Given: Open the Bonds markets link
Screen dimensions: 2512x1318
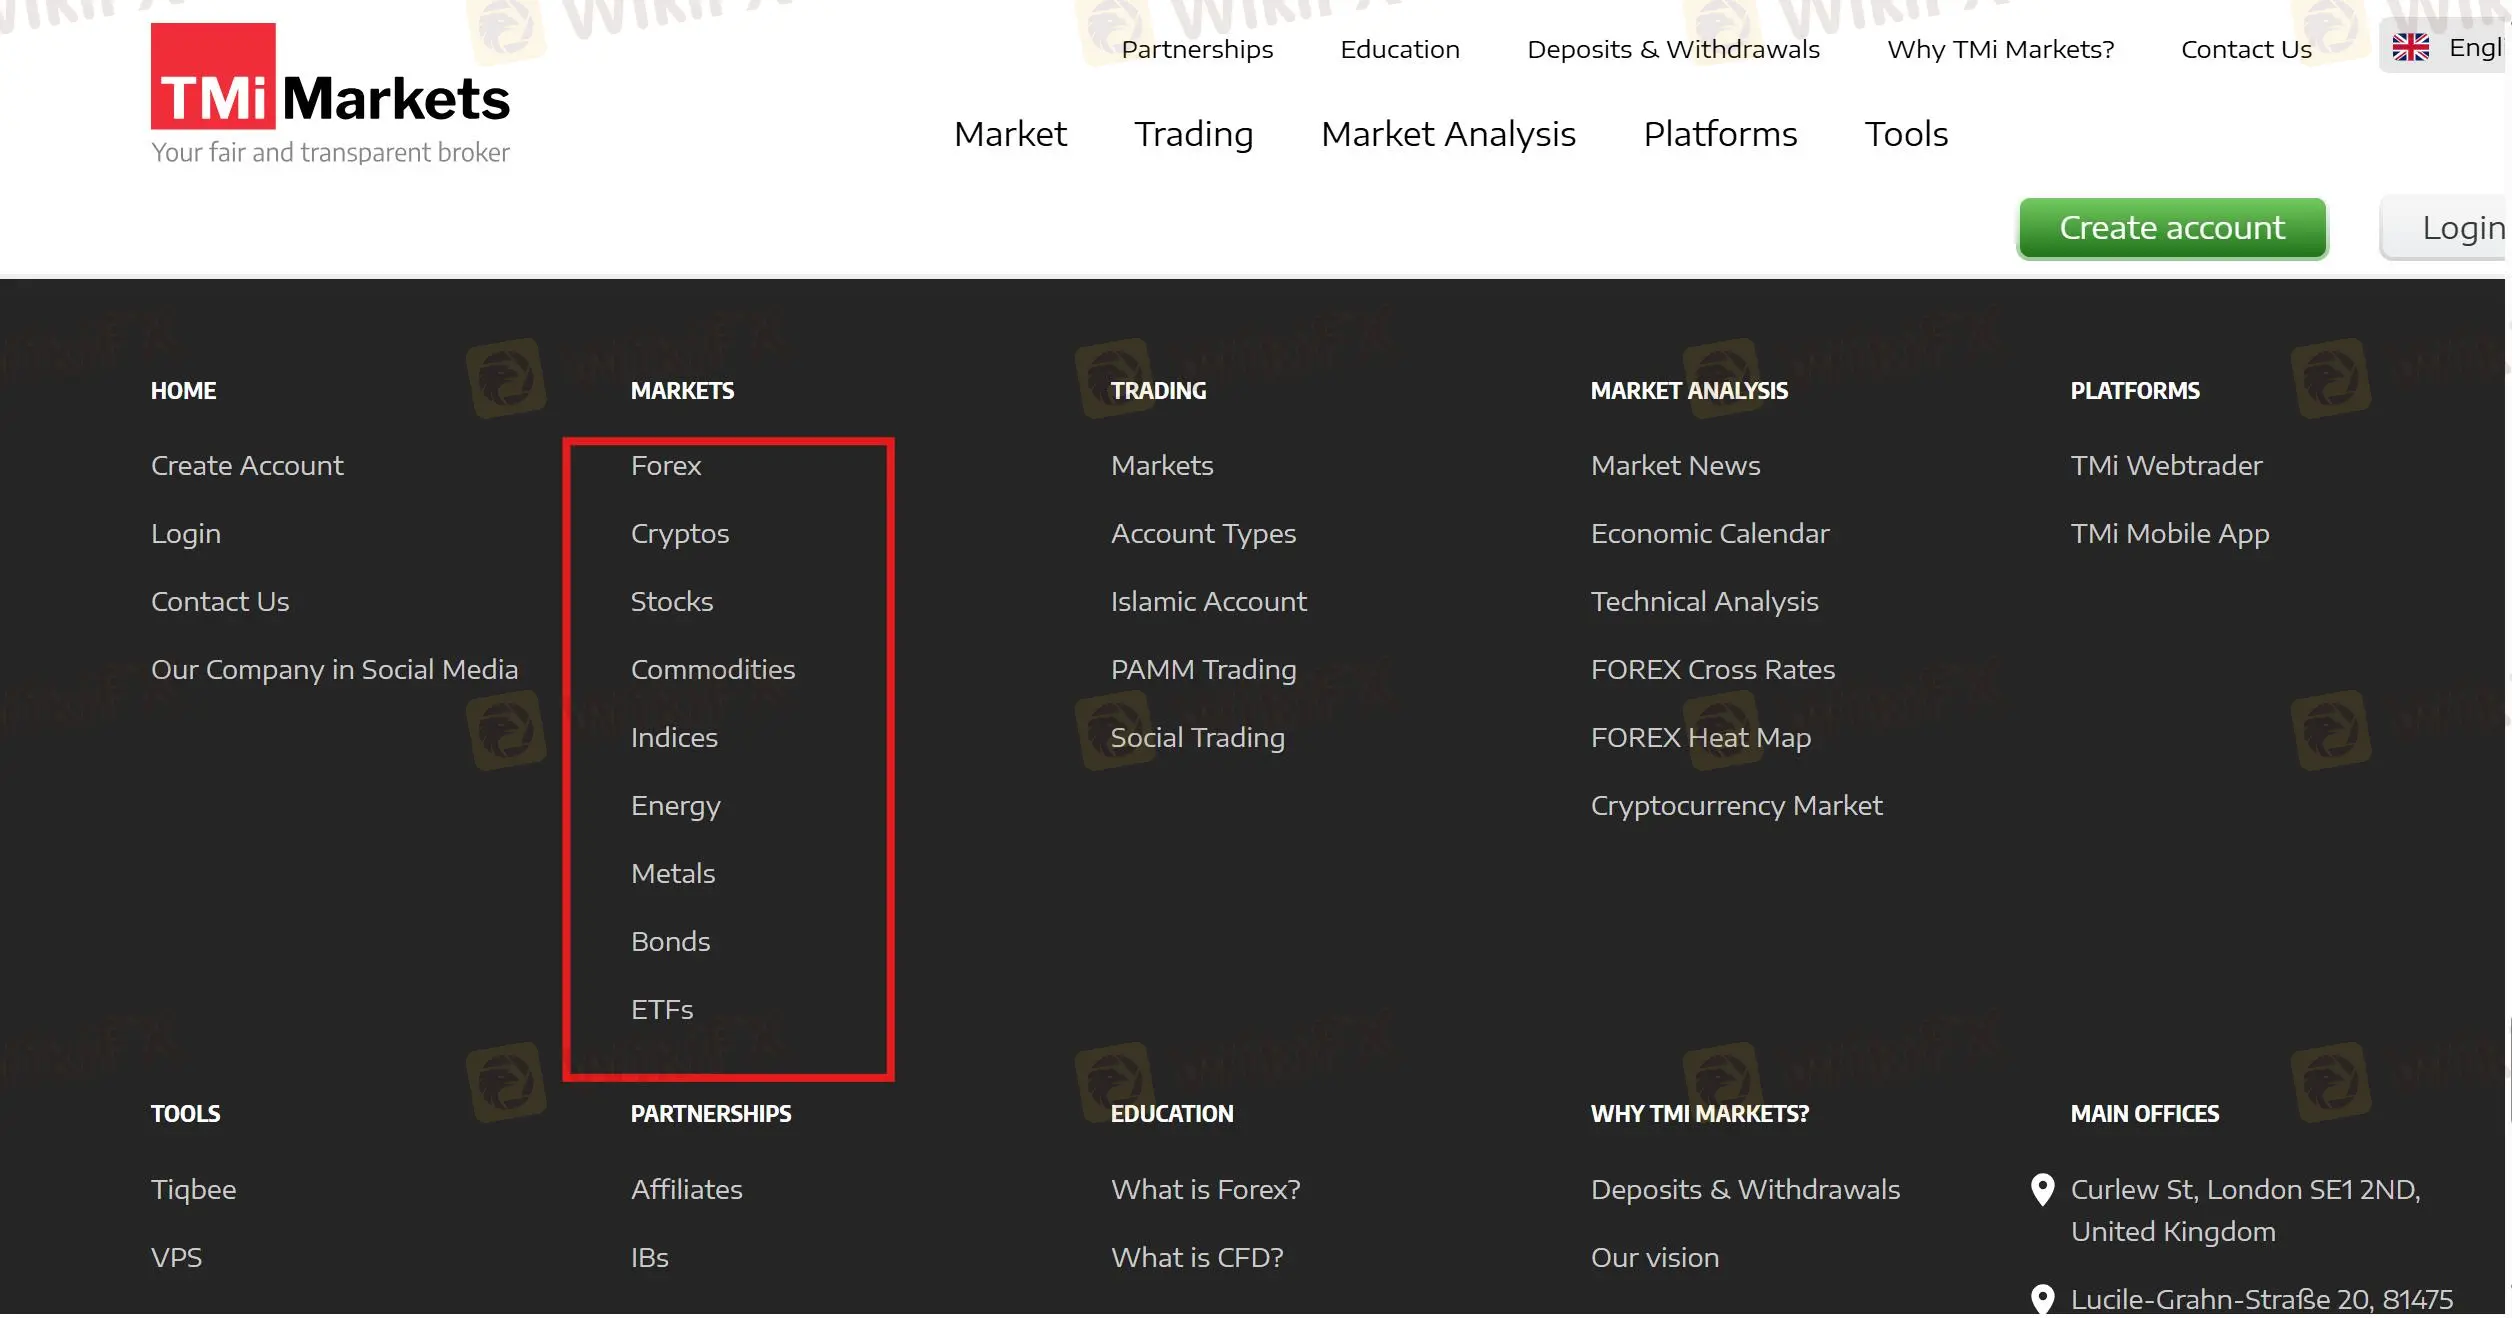Looking at the screenshot, I should coord(671,941).
